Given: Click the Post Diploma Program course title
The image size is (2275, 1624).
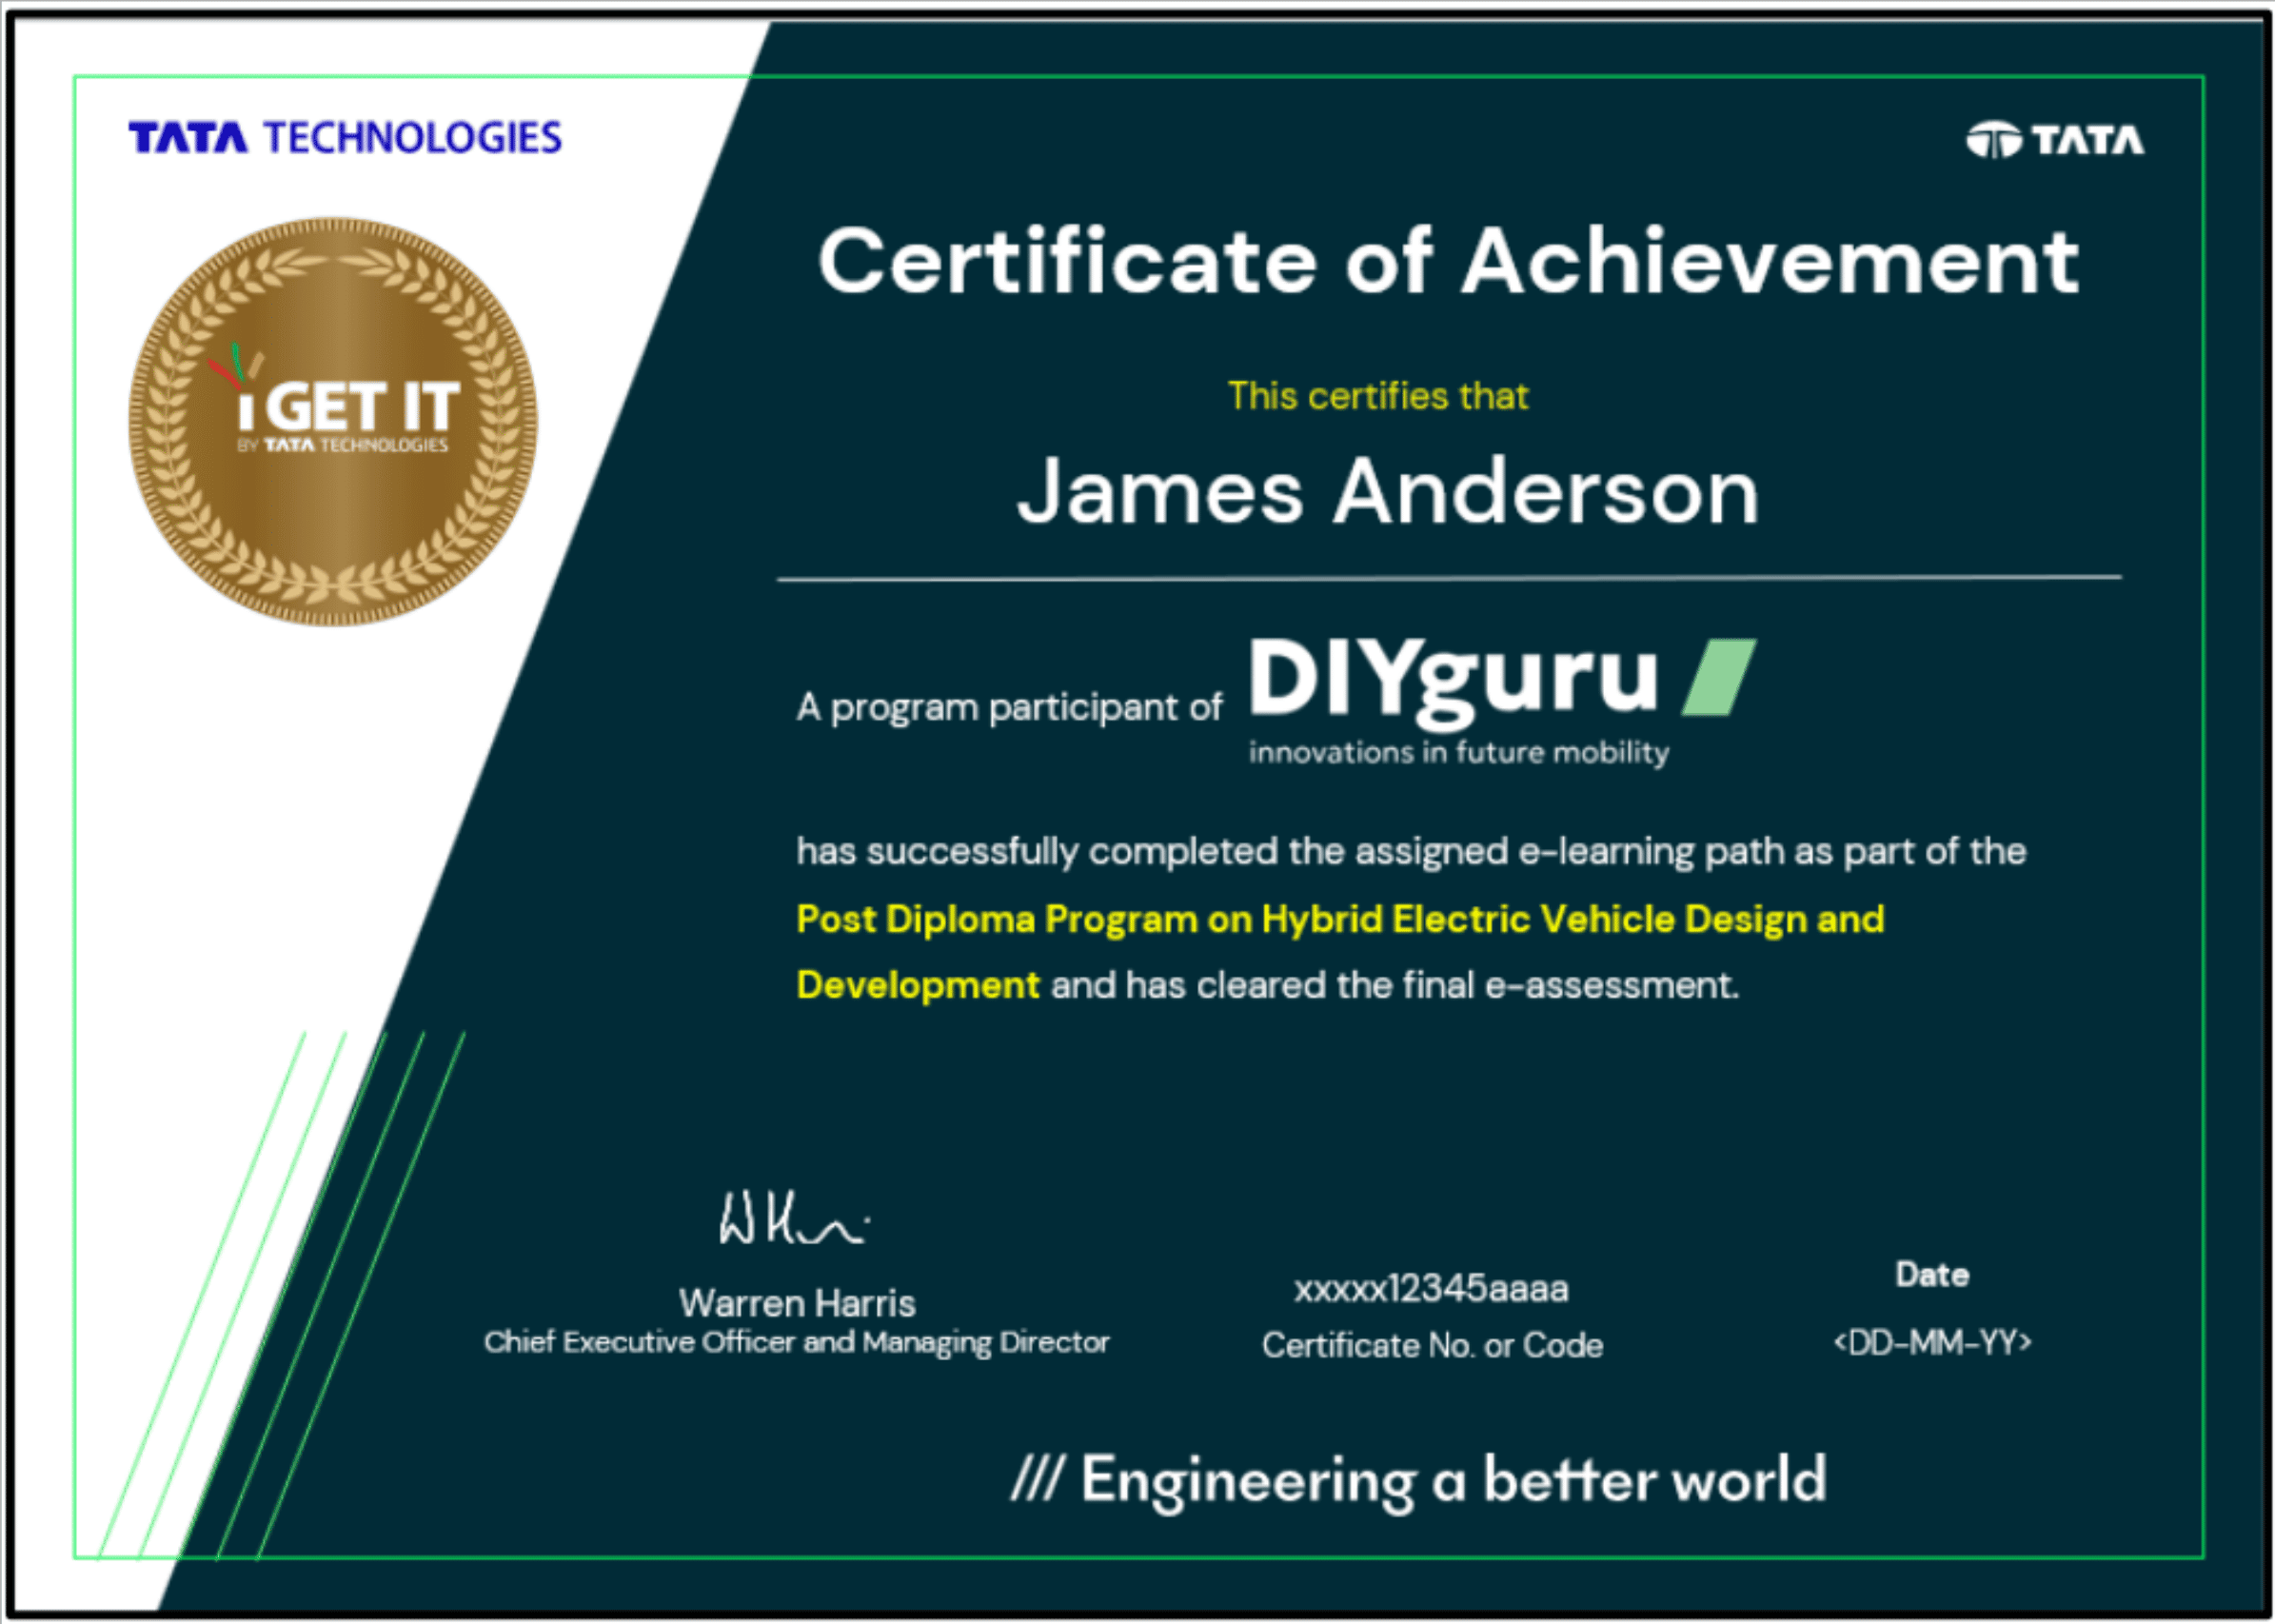Looking at the screenshot, I should click(x=1339, y=919).
